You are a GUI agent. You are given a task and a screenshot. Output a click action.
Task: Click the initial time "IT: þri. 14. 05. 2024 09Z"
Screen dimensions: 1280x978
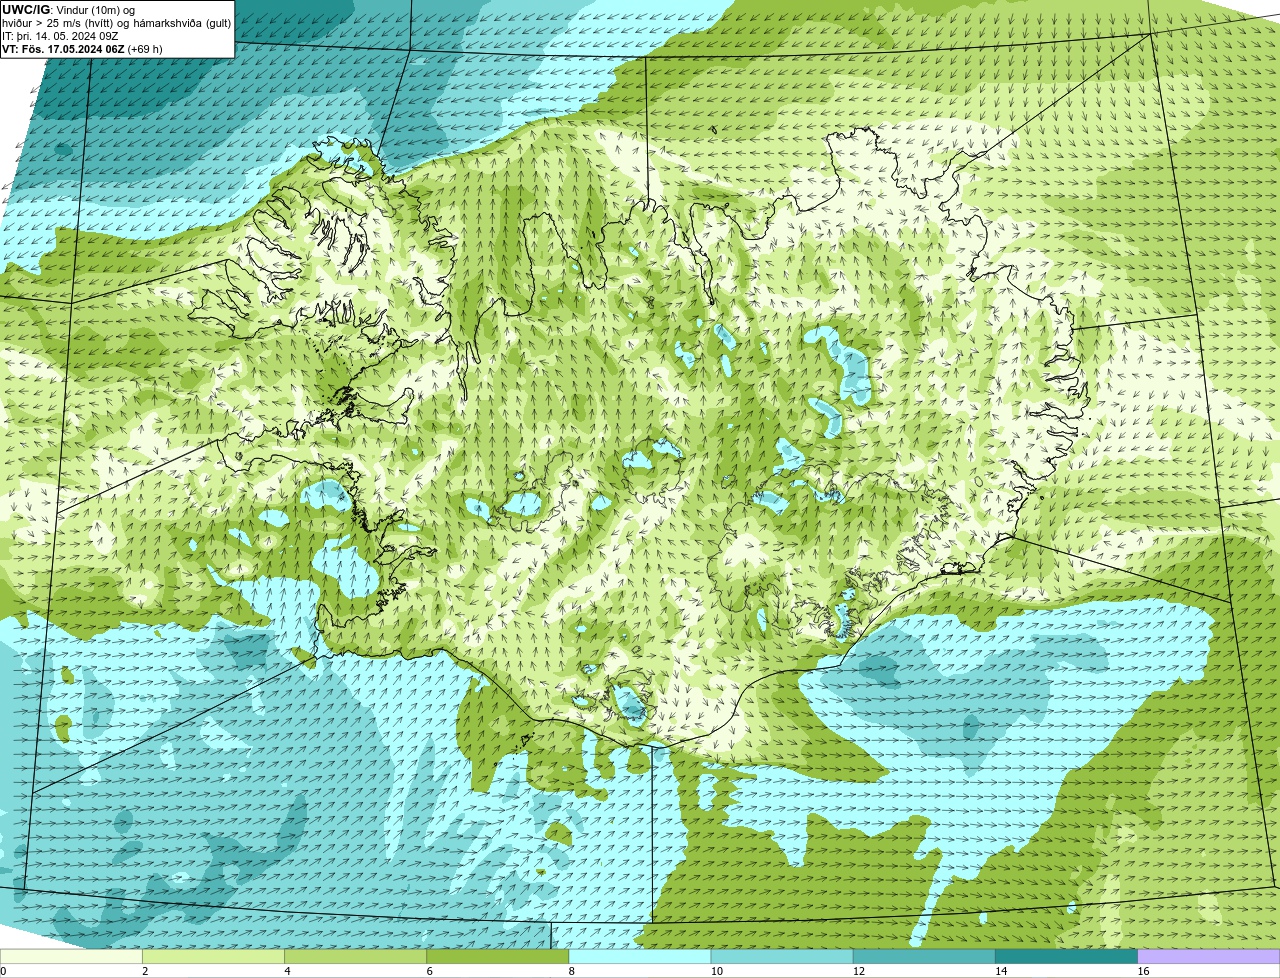60,36
